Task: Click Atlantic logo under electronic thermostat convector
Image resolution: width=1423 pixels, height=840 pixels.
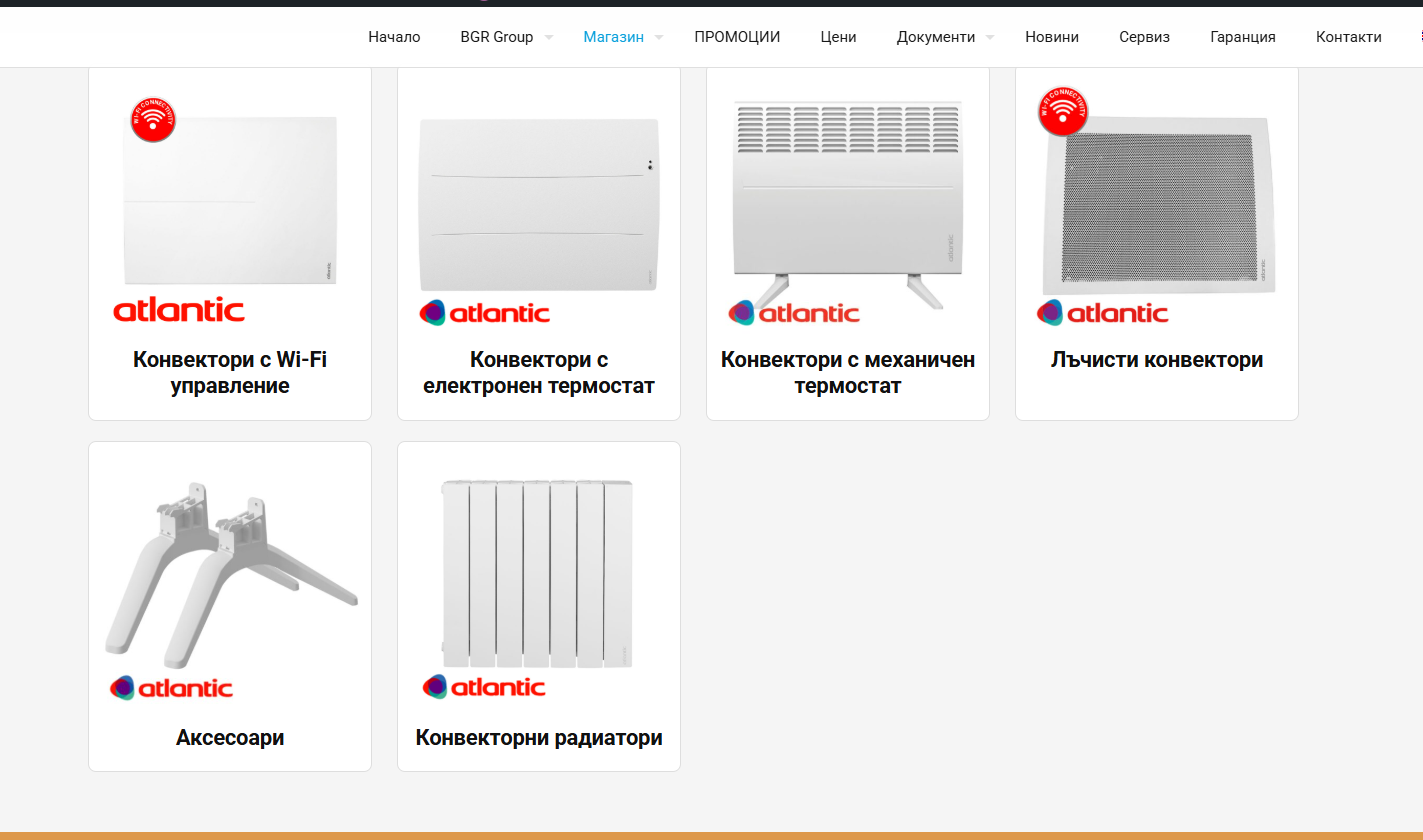Action: coord(485,313)
